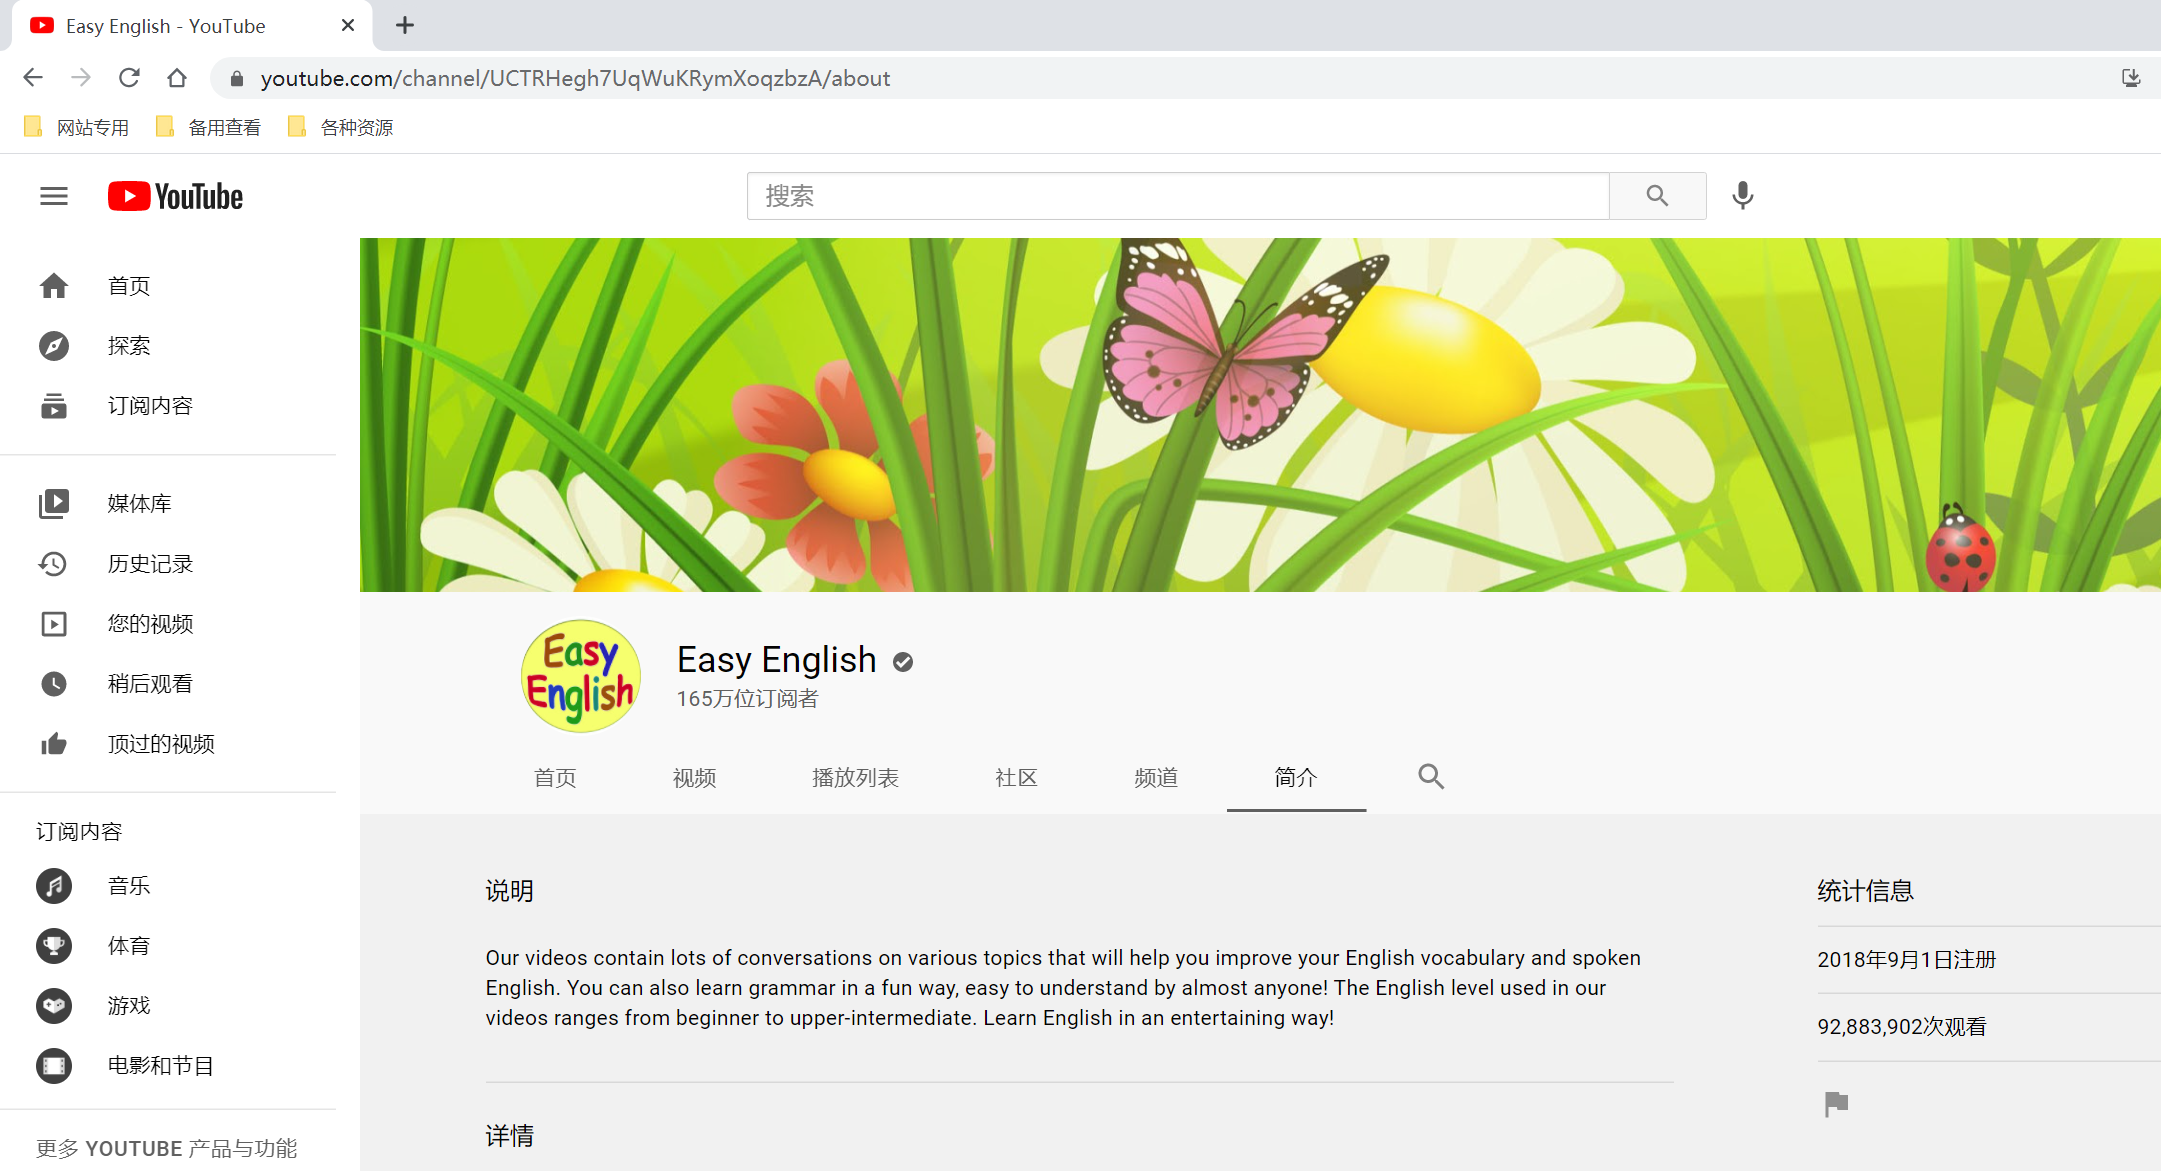
Task: Click the 详情 details heading
Action: click(x=510, y=1136)
